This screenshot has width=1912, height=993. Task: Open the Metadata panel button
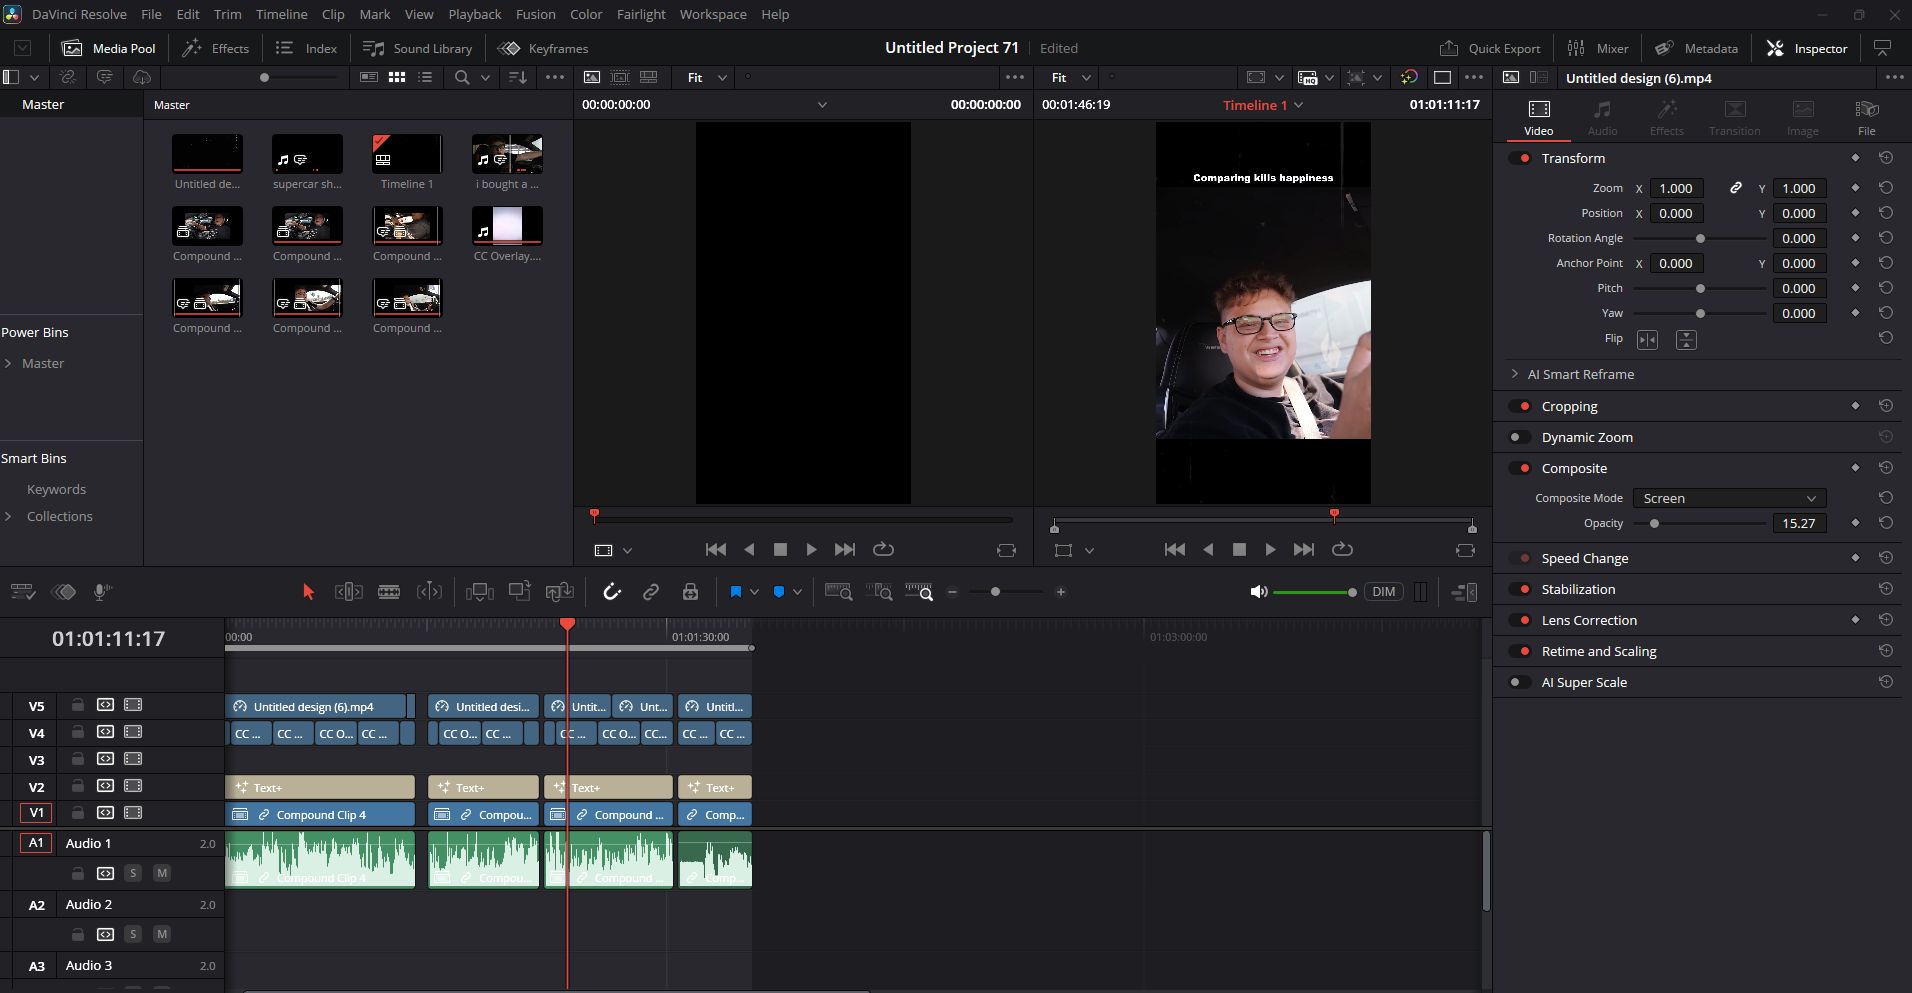click(1696, 48)
